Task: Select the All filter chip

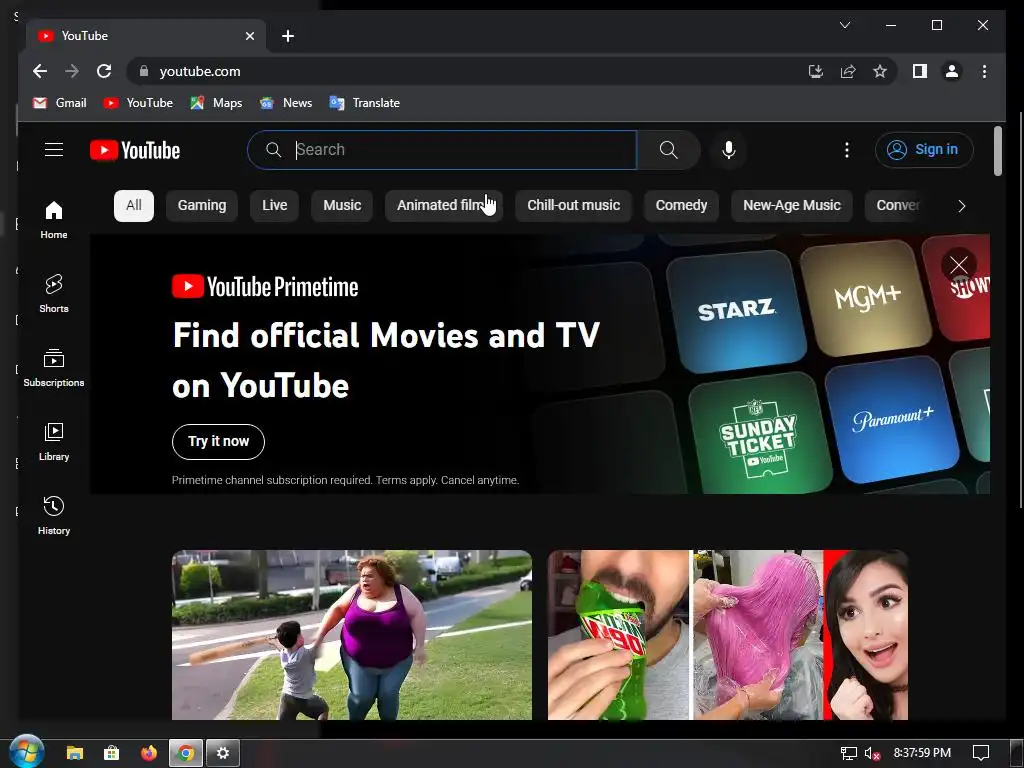Action: click(x=134, y=206)
